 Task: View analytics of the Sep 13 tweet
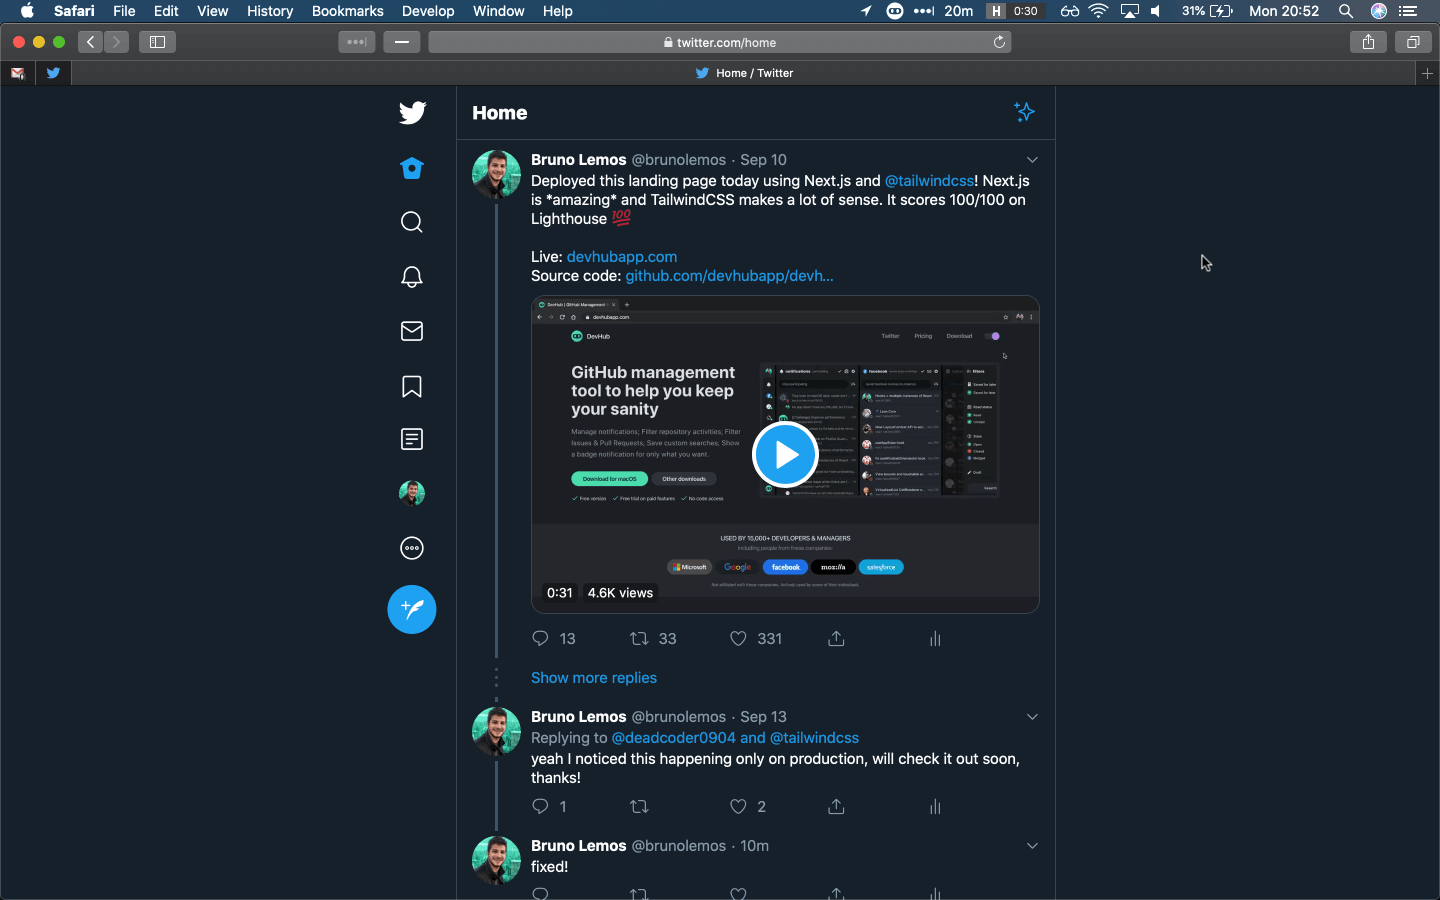pos(935,806)
